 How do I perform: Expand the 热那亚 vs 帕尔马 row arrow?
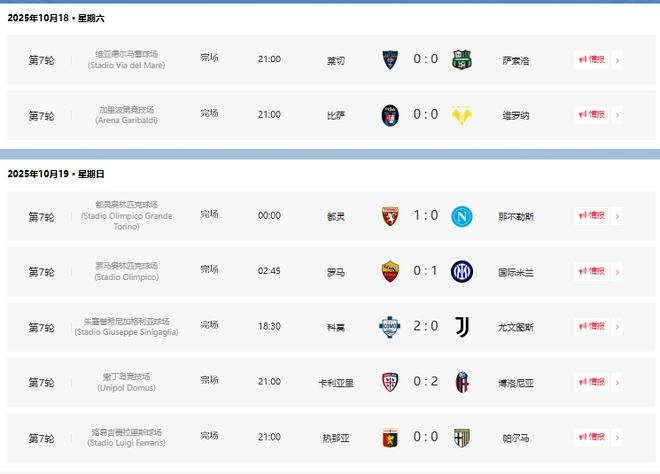coord(617,437)
